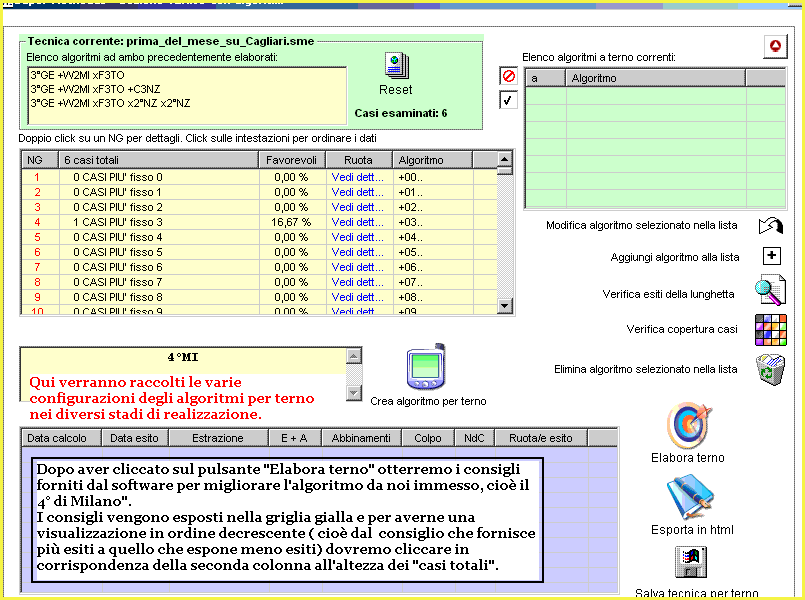Viewport: 805px width, 600px height.
Task: Sort by '6 casi totali' column header
Action: click(x=158, y=160)
